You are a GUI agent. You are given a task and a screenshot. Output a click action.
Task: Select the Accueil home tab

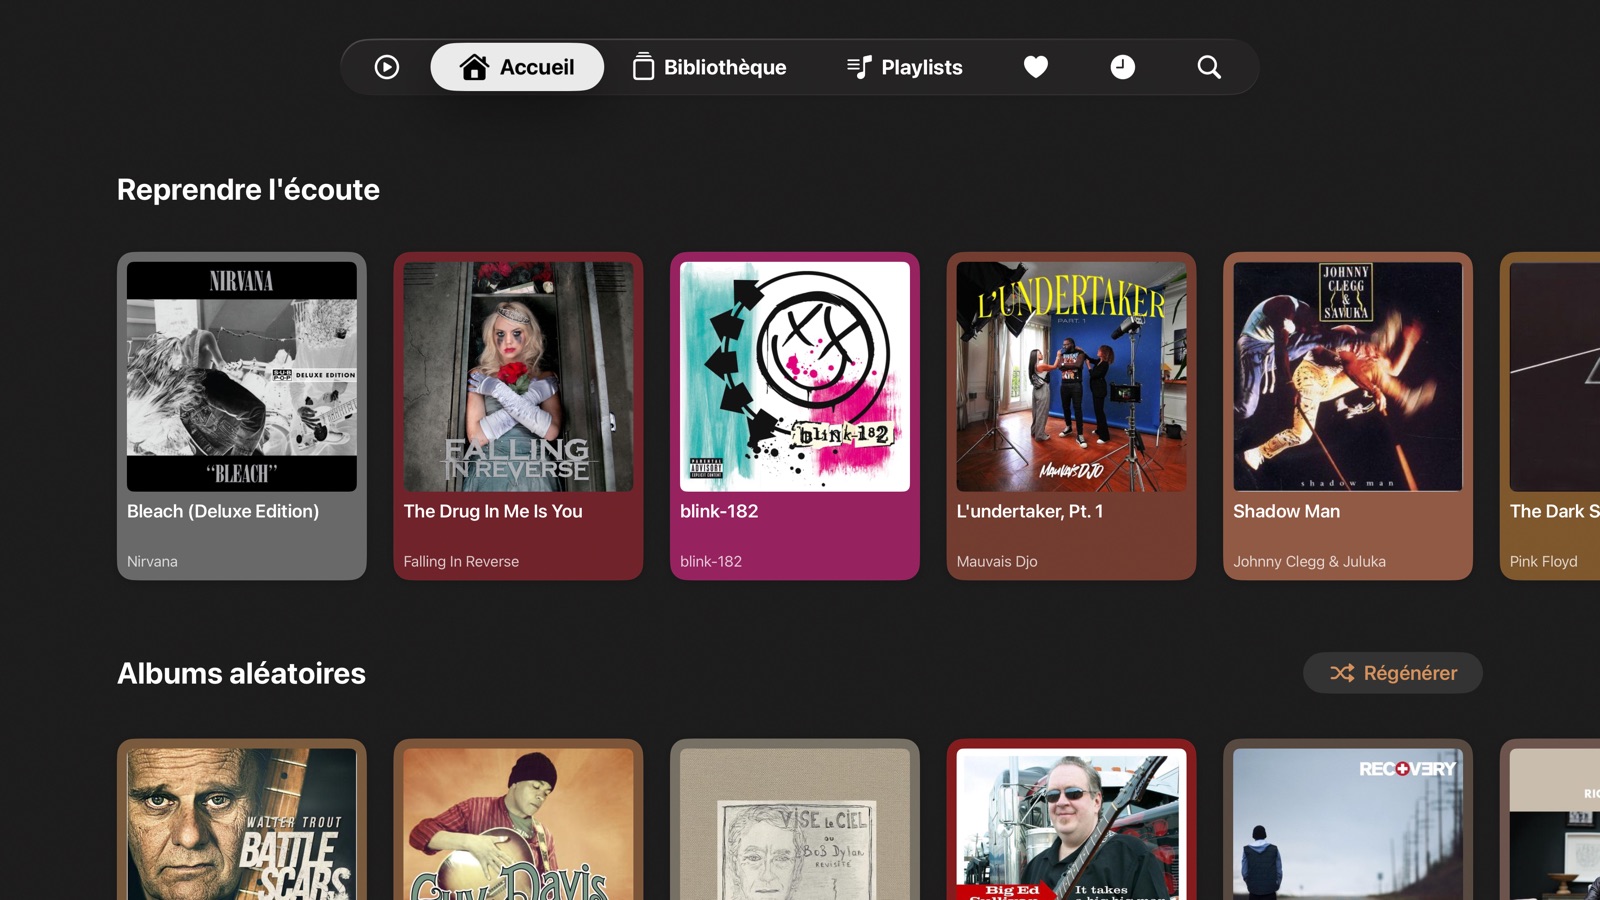tap(517, 67)
